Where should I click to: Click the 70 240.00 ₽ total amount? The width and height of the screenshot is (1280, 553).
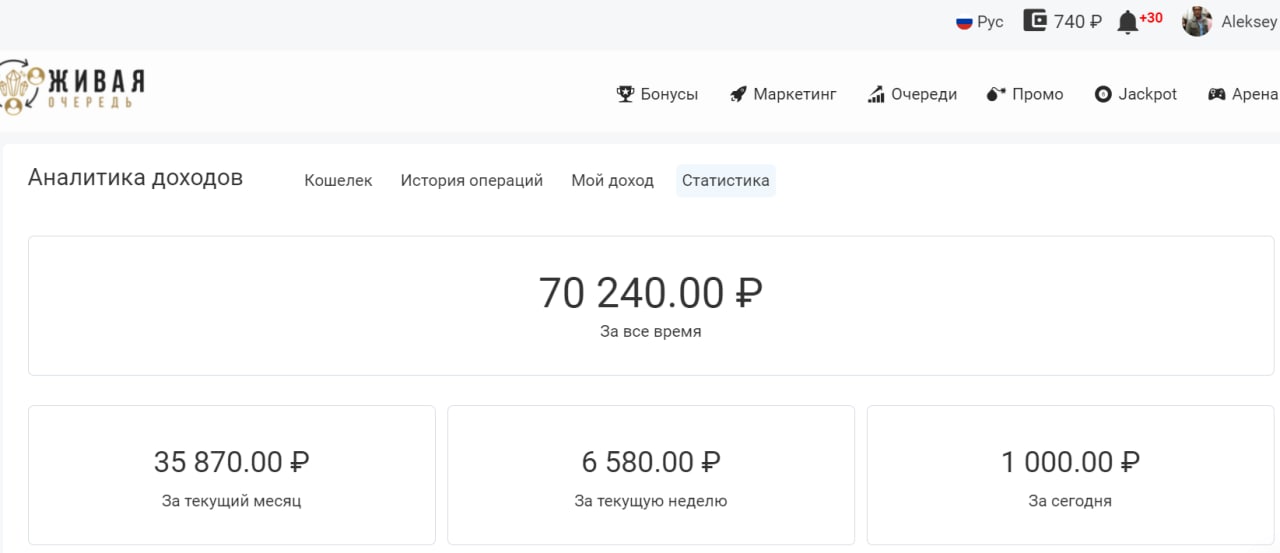point(651,293)
